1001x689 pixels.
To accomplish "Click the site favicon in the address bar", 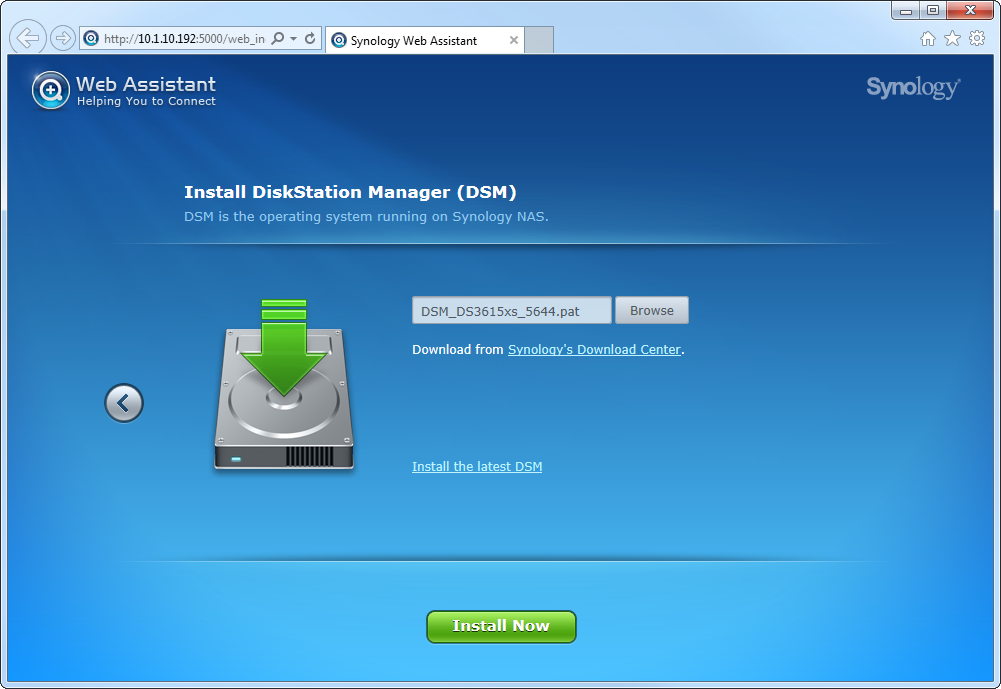I will click(x=91, y=38).
